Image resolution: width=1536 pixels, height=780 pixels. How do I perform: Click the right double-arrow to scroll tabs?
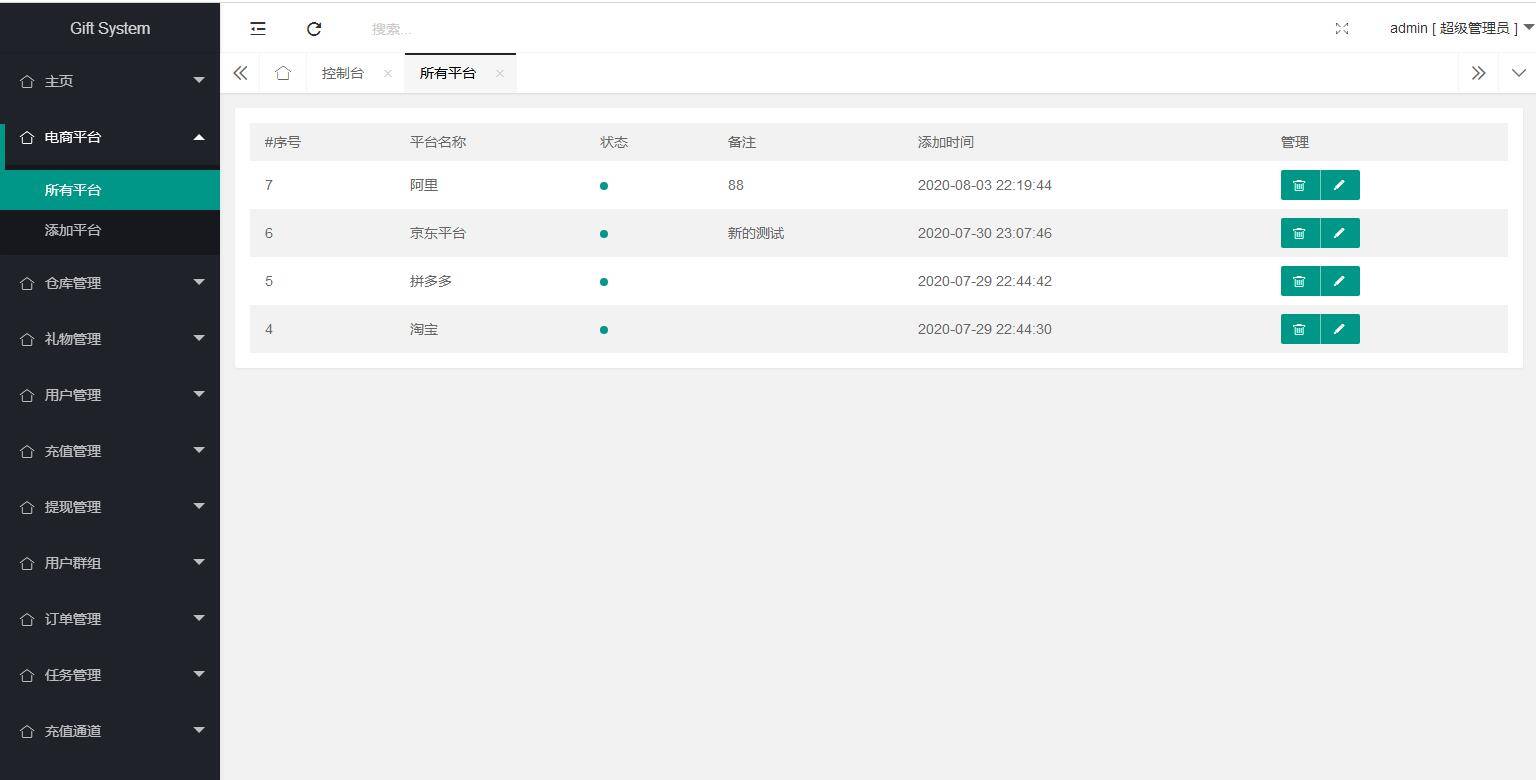coord(1479,72)
